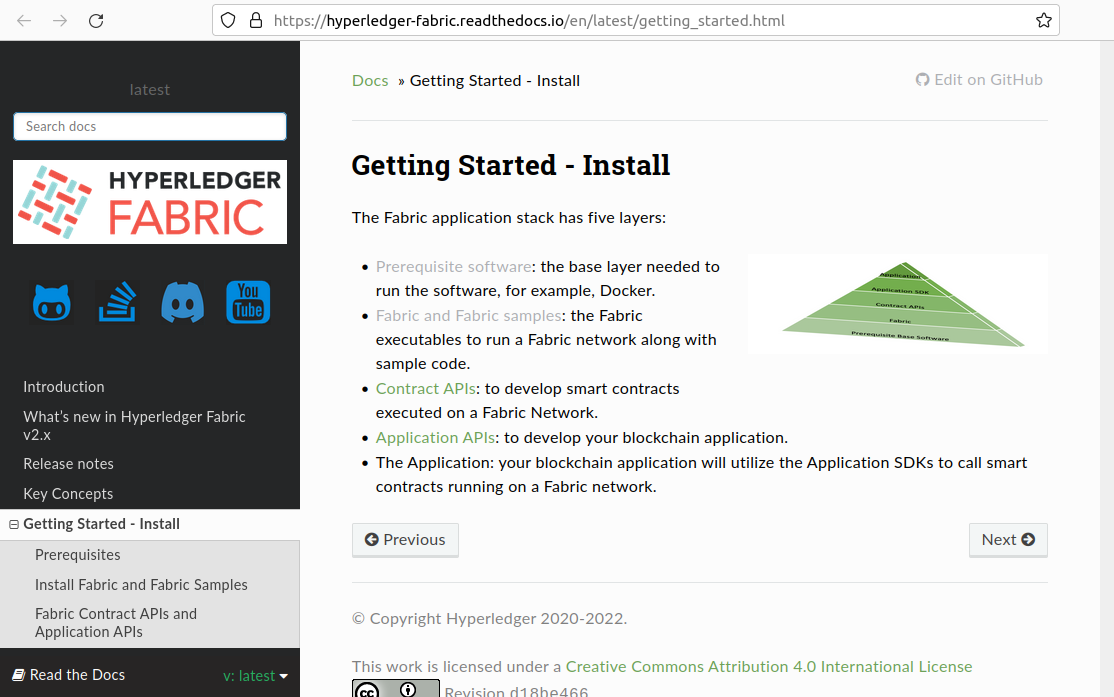Click the site security lock icon
1114x697 pixels.
pyautogui.click(x=256, y=21)
